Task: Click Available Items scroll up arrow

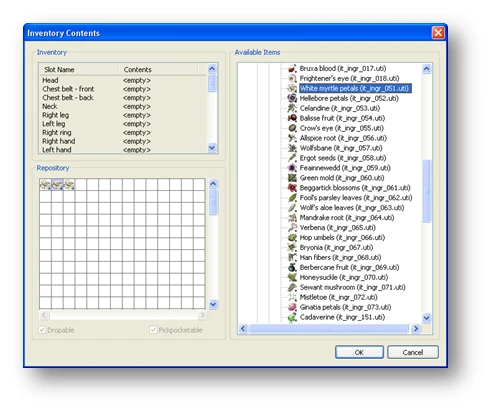Action: click(426, 69)
